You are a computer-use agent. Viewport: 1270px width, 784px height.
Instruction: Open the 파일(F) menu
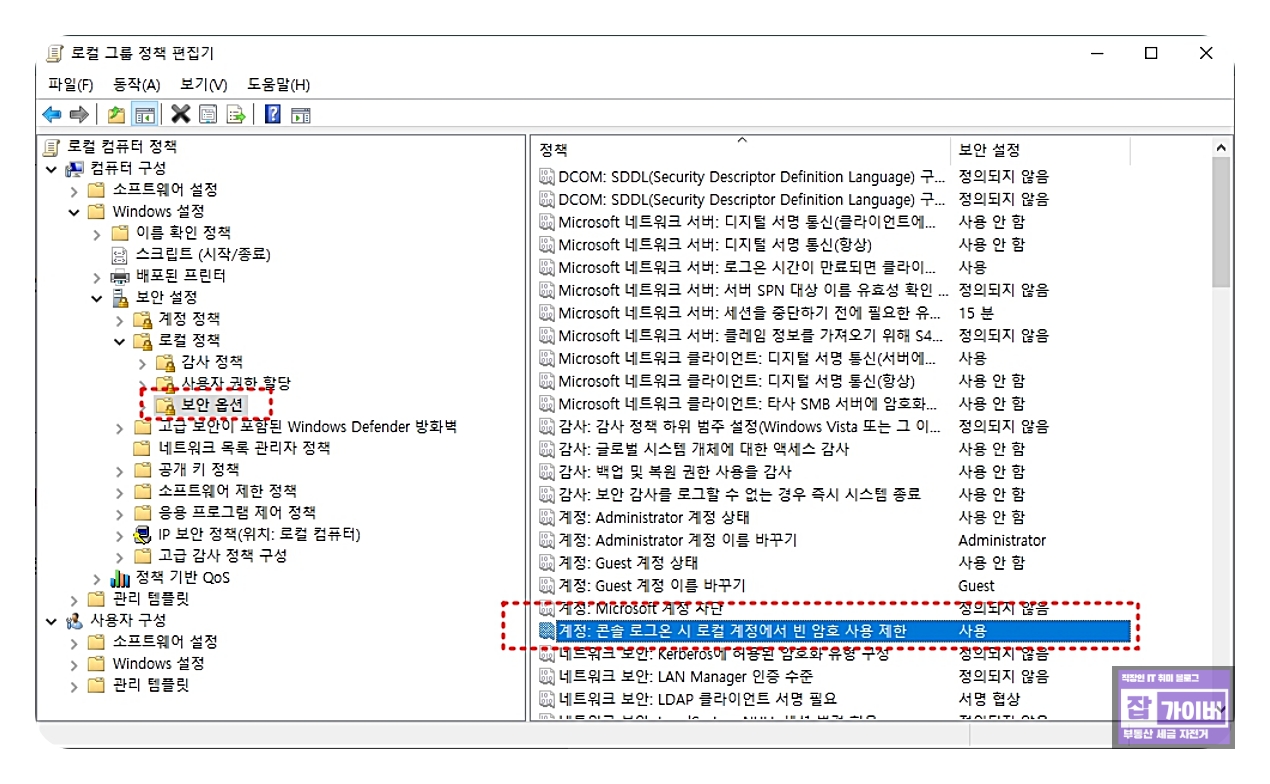69,85
